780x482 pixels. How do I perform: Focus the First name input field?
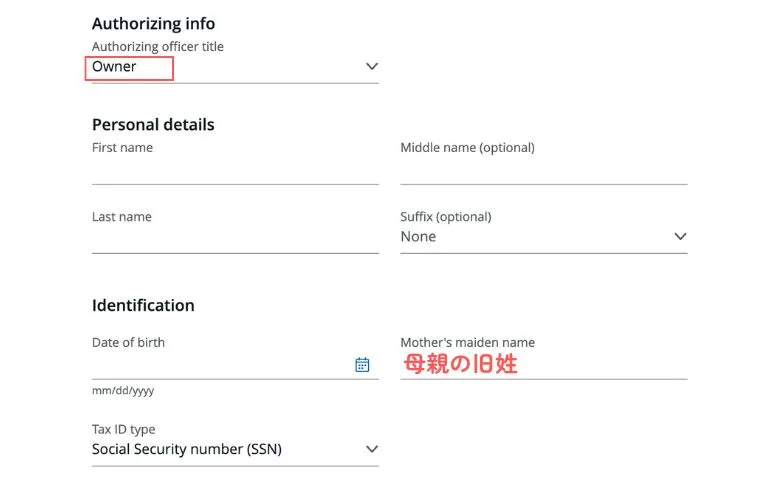coord(235,172)
